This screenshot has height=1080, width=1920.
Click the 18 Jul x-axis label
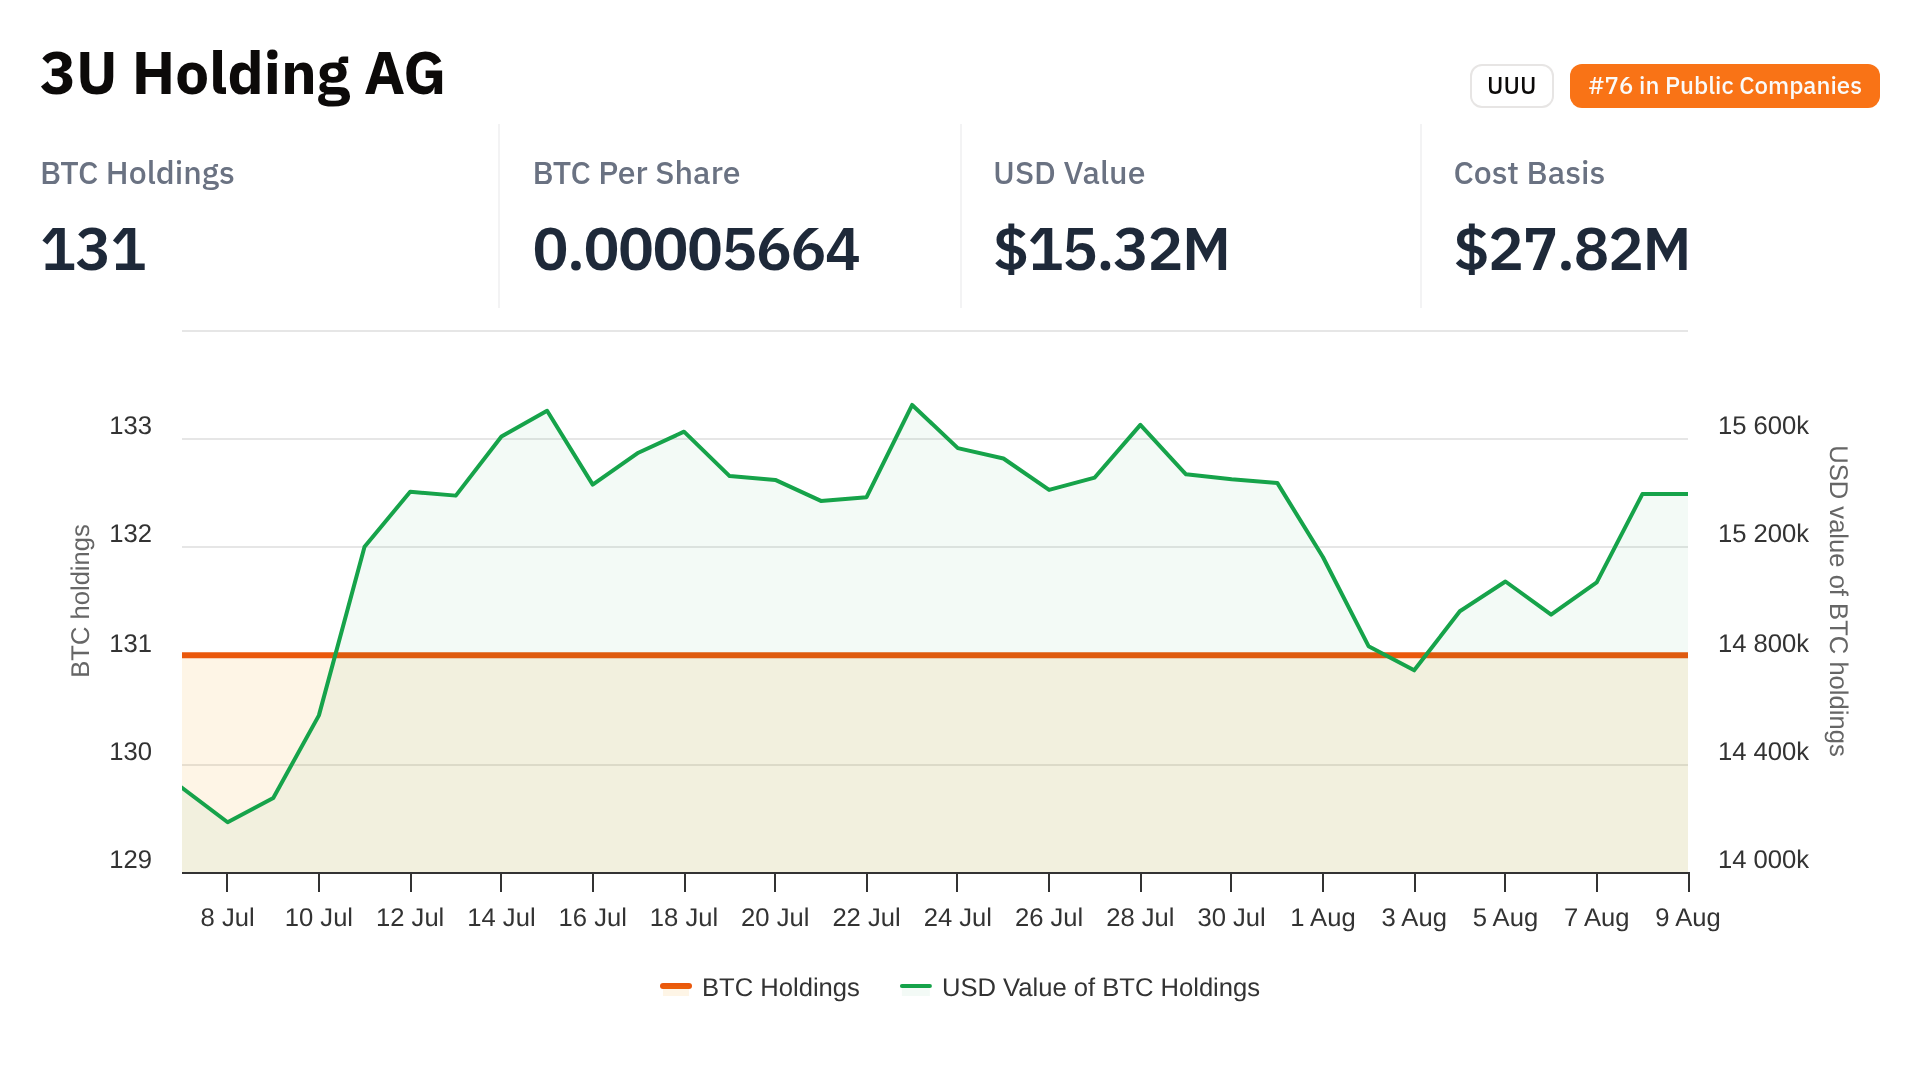[684, 917]
